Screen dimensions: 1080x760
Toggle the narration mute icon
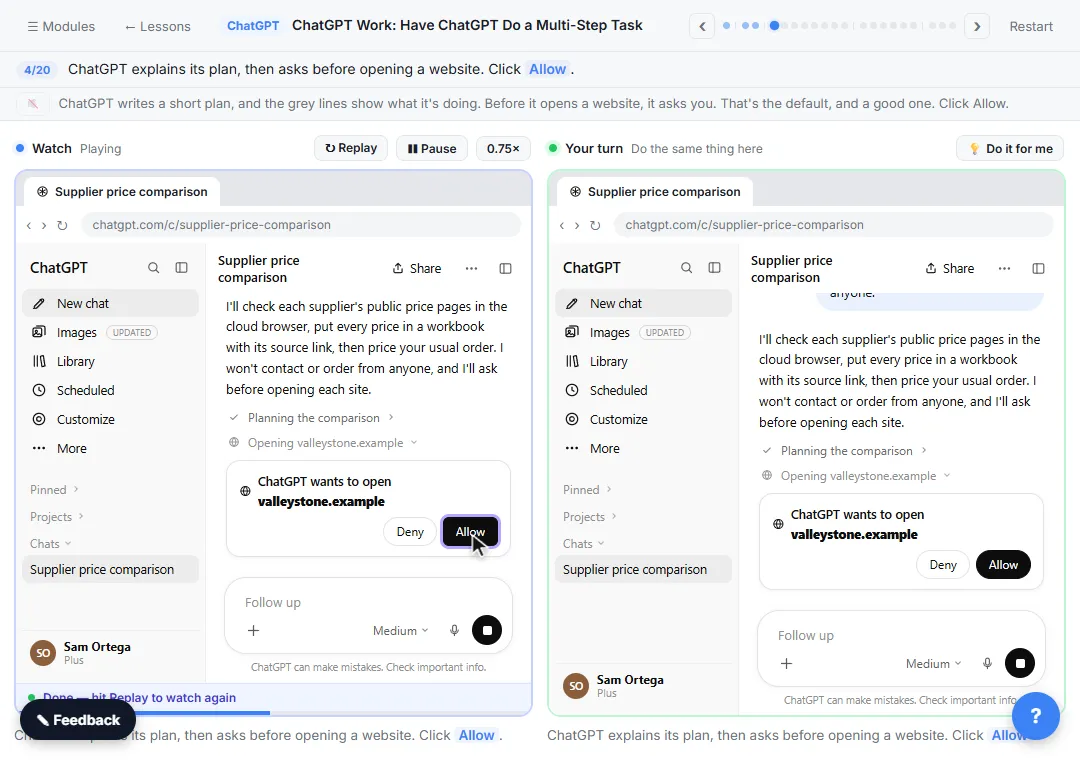tap(32, 103)
